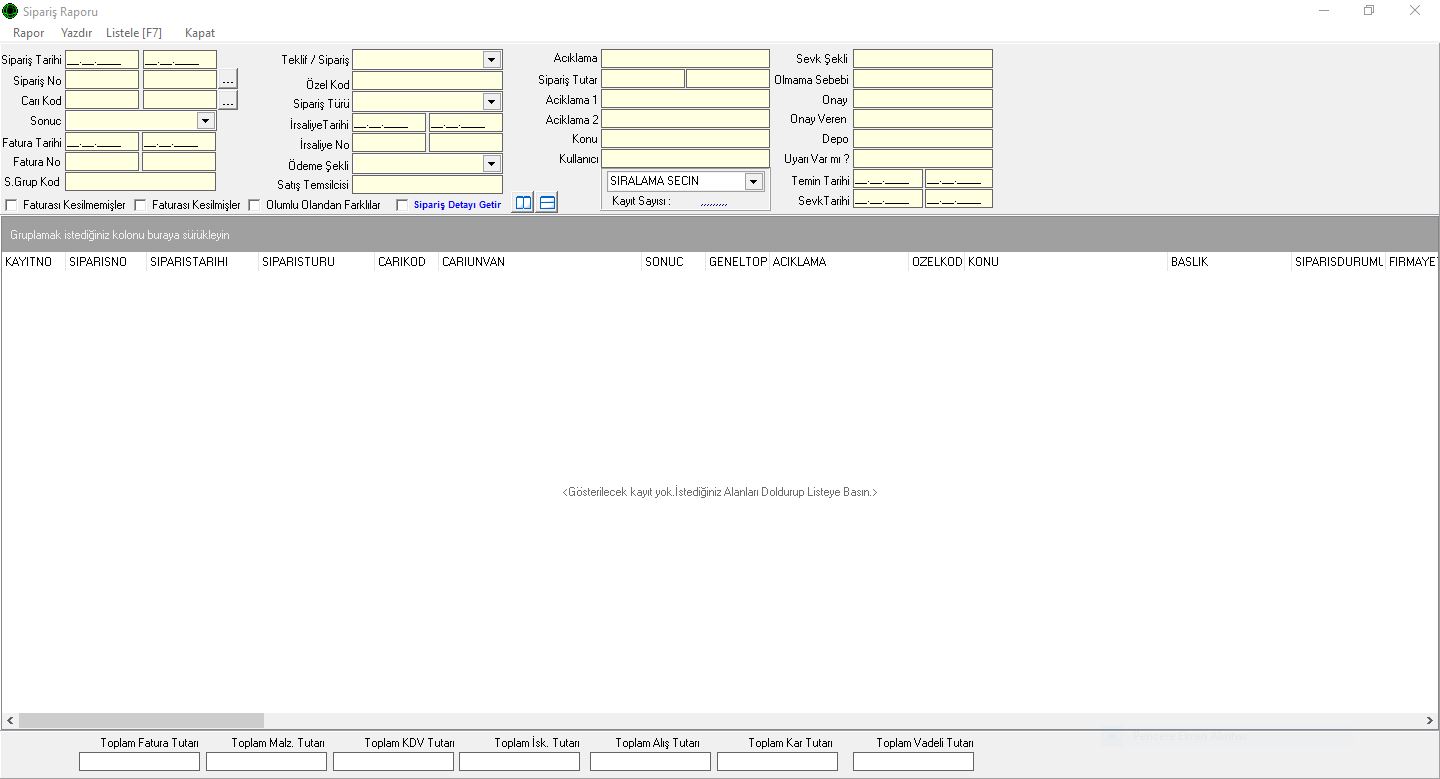
Task: Click Listele [F7] to list records
Action: tap(134, 33)
